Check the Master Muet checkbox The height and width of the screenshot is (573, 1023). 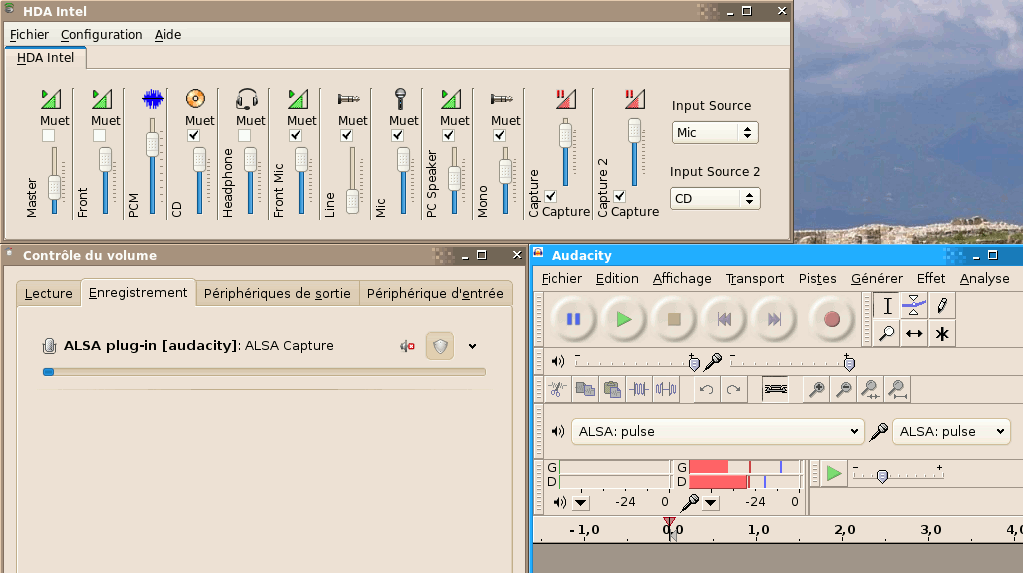48,136
